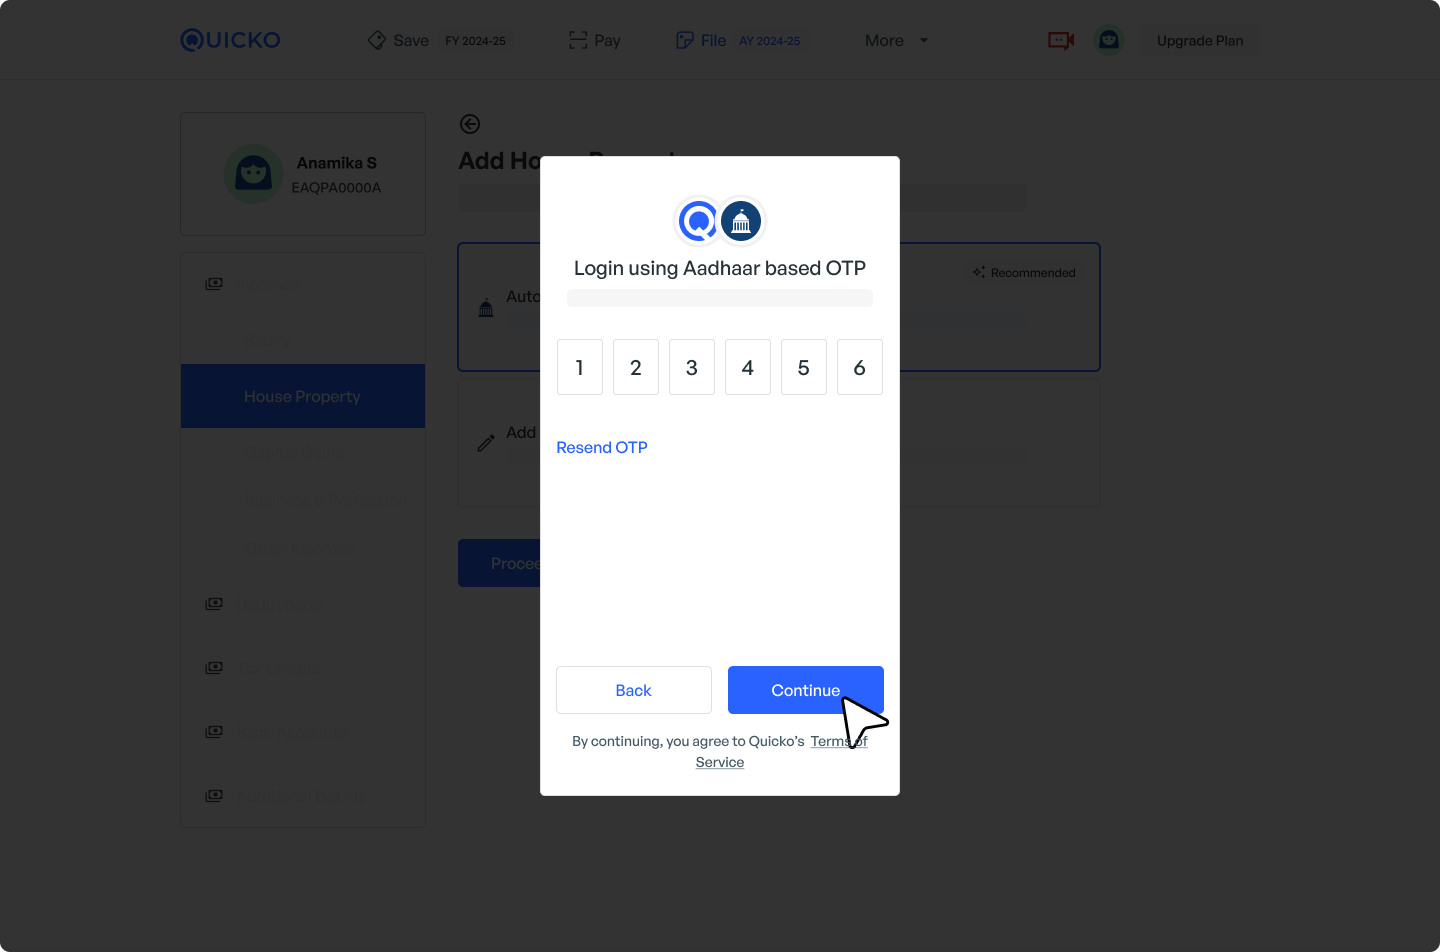Expand the More dropdown menu

coord(897,40)
